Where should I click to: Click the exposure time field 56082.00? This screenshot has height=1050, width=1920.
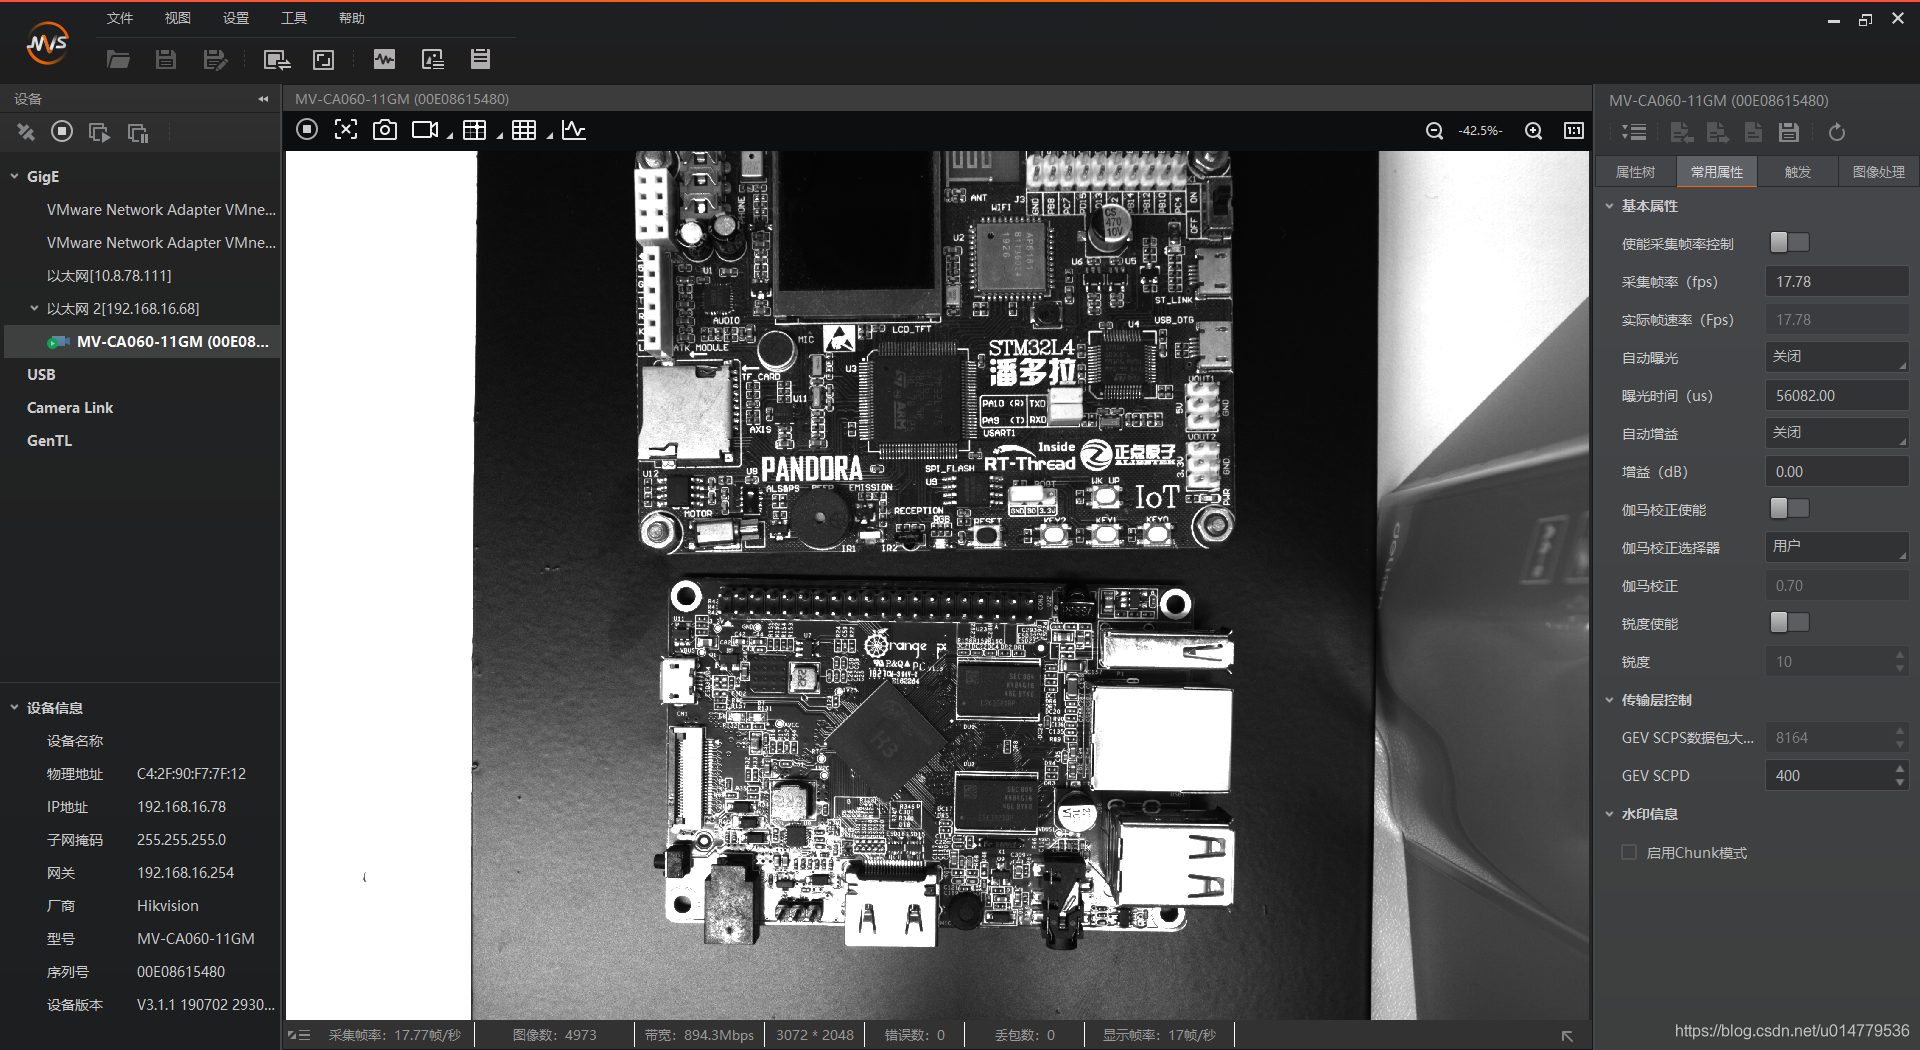click(x=1837, y=395)
